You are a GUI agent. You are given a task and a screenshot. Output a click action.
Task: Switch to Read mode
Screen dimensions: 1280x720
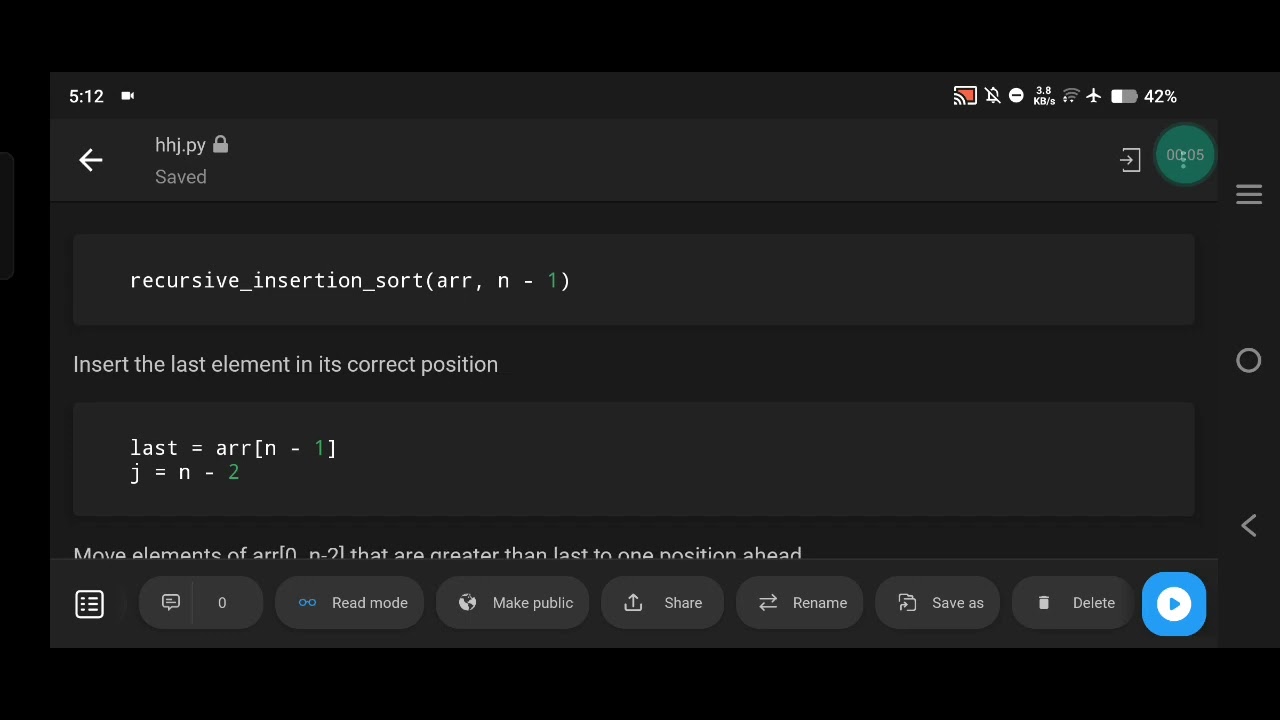pos(350,603)
